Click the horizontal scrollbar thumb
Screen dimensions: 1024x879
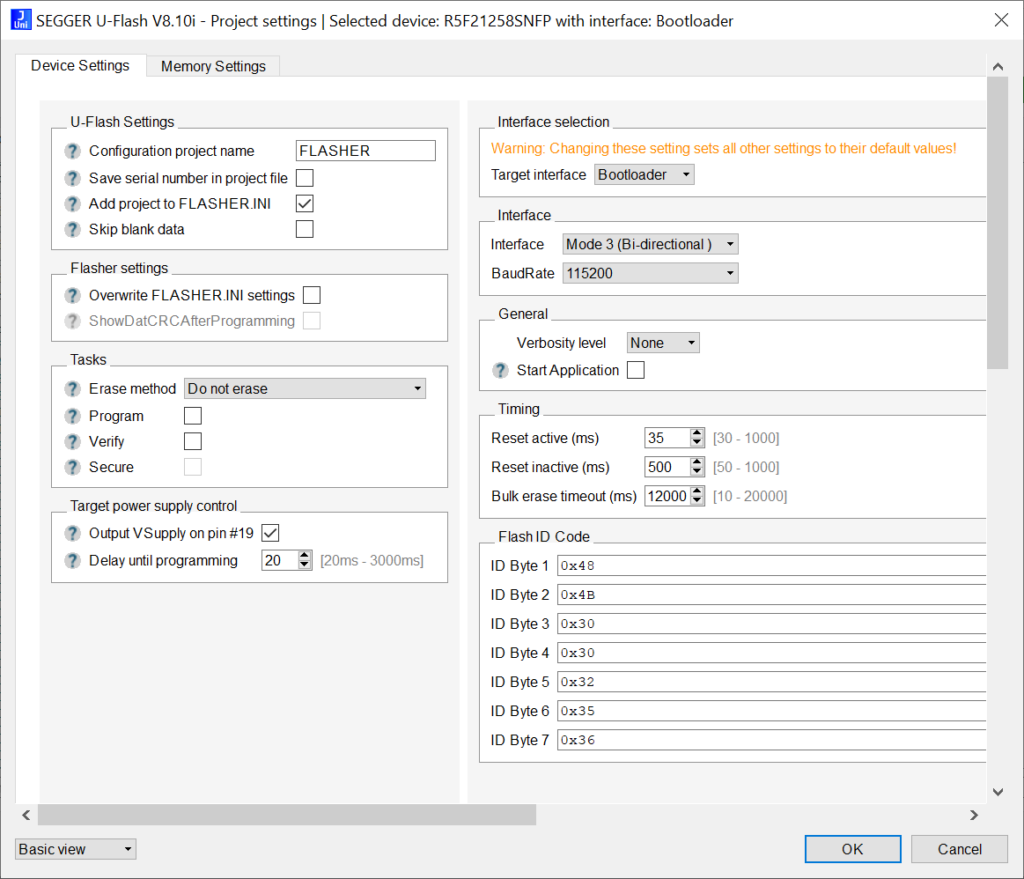(287, 815)
